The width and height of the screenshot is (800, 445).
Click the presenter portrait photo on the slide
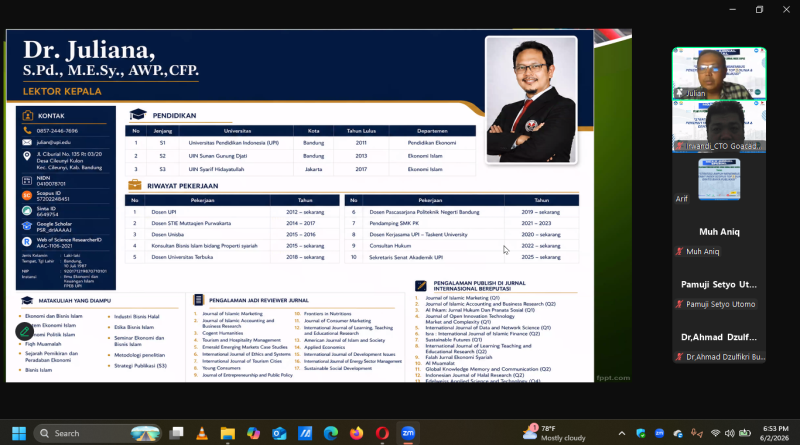click(x=531, y=100)
